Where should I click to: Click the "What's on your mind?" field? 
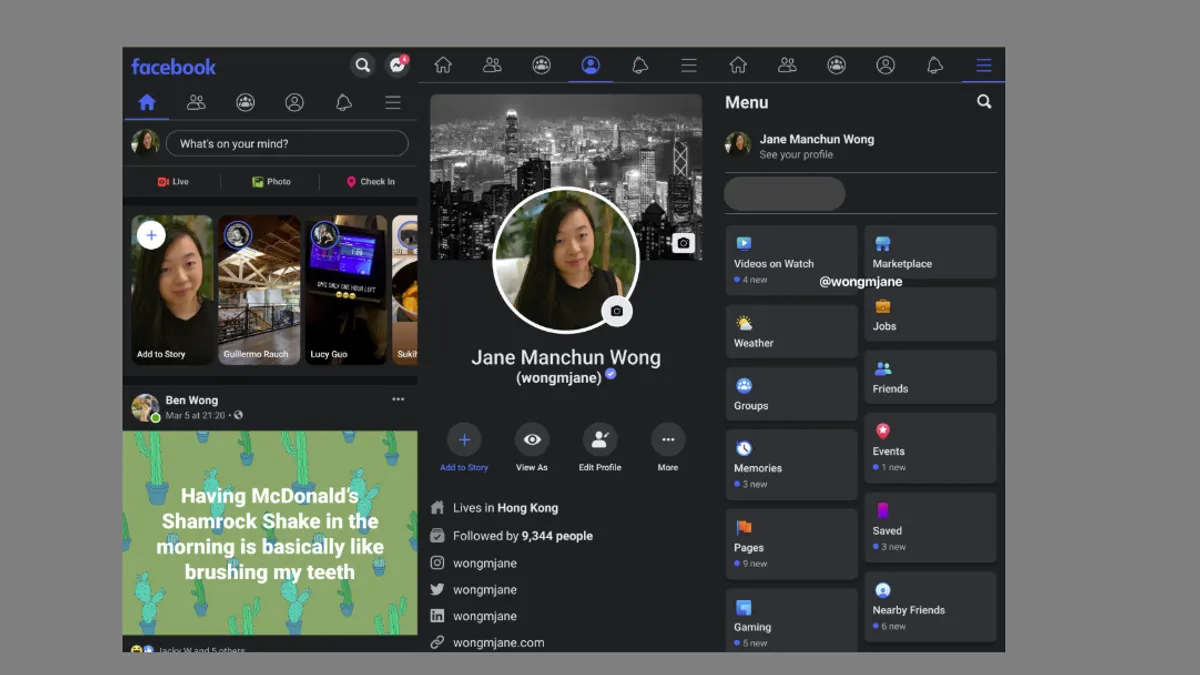(x=287, y=143)
